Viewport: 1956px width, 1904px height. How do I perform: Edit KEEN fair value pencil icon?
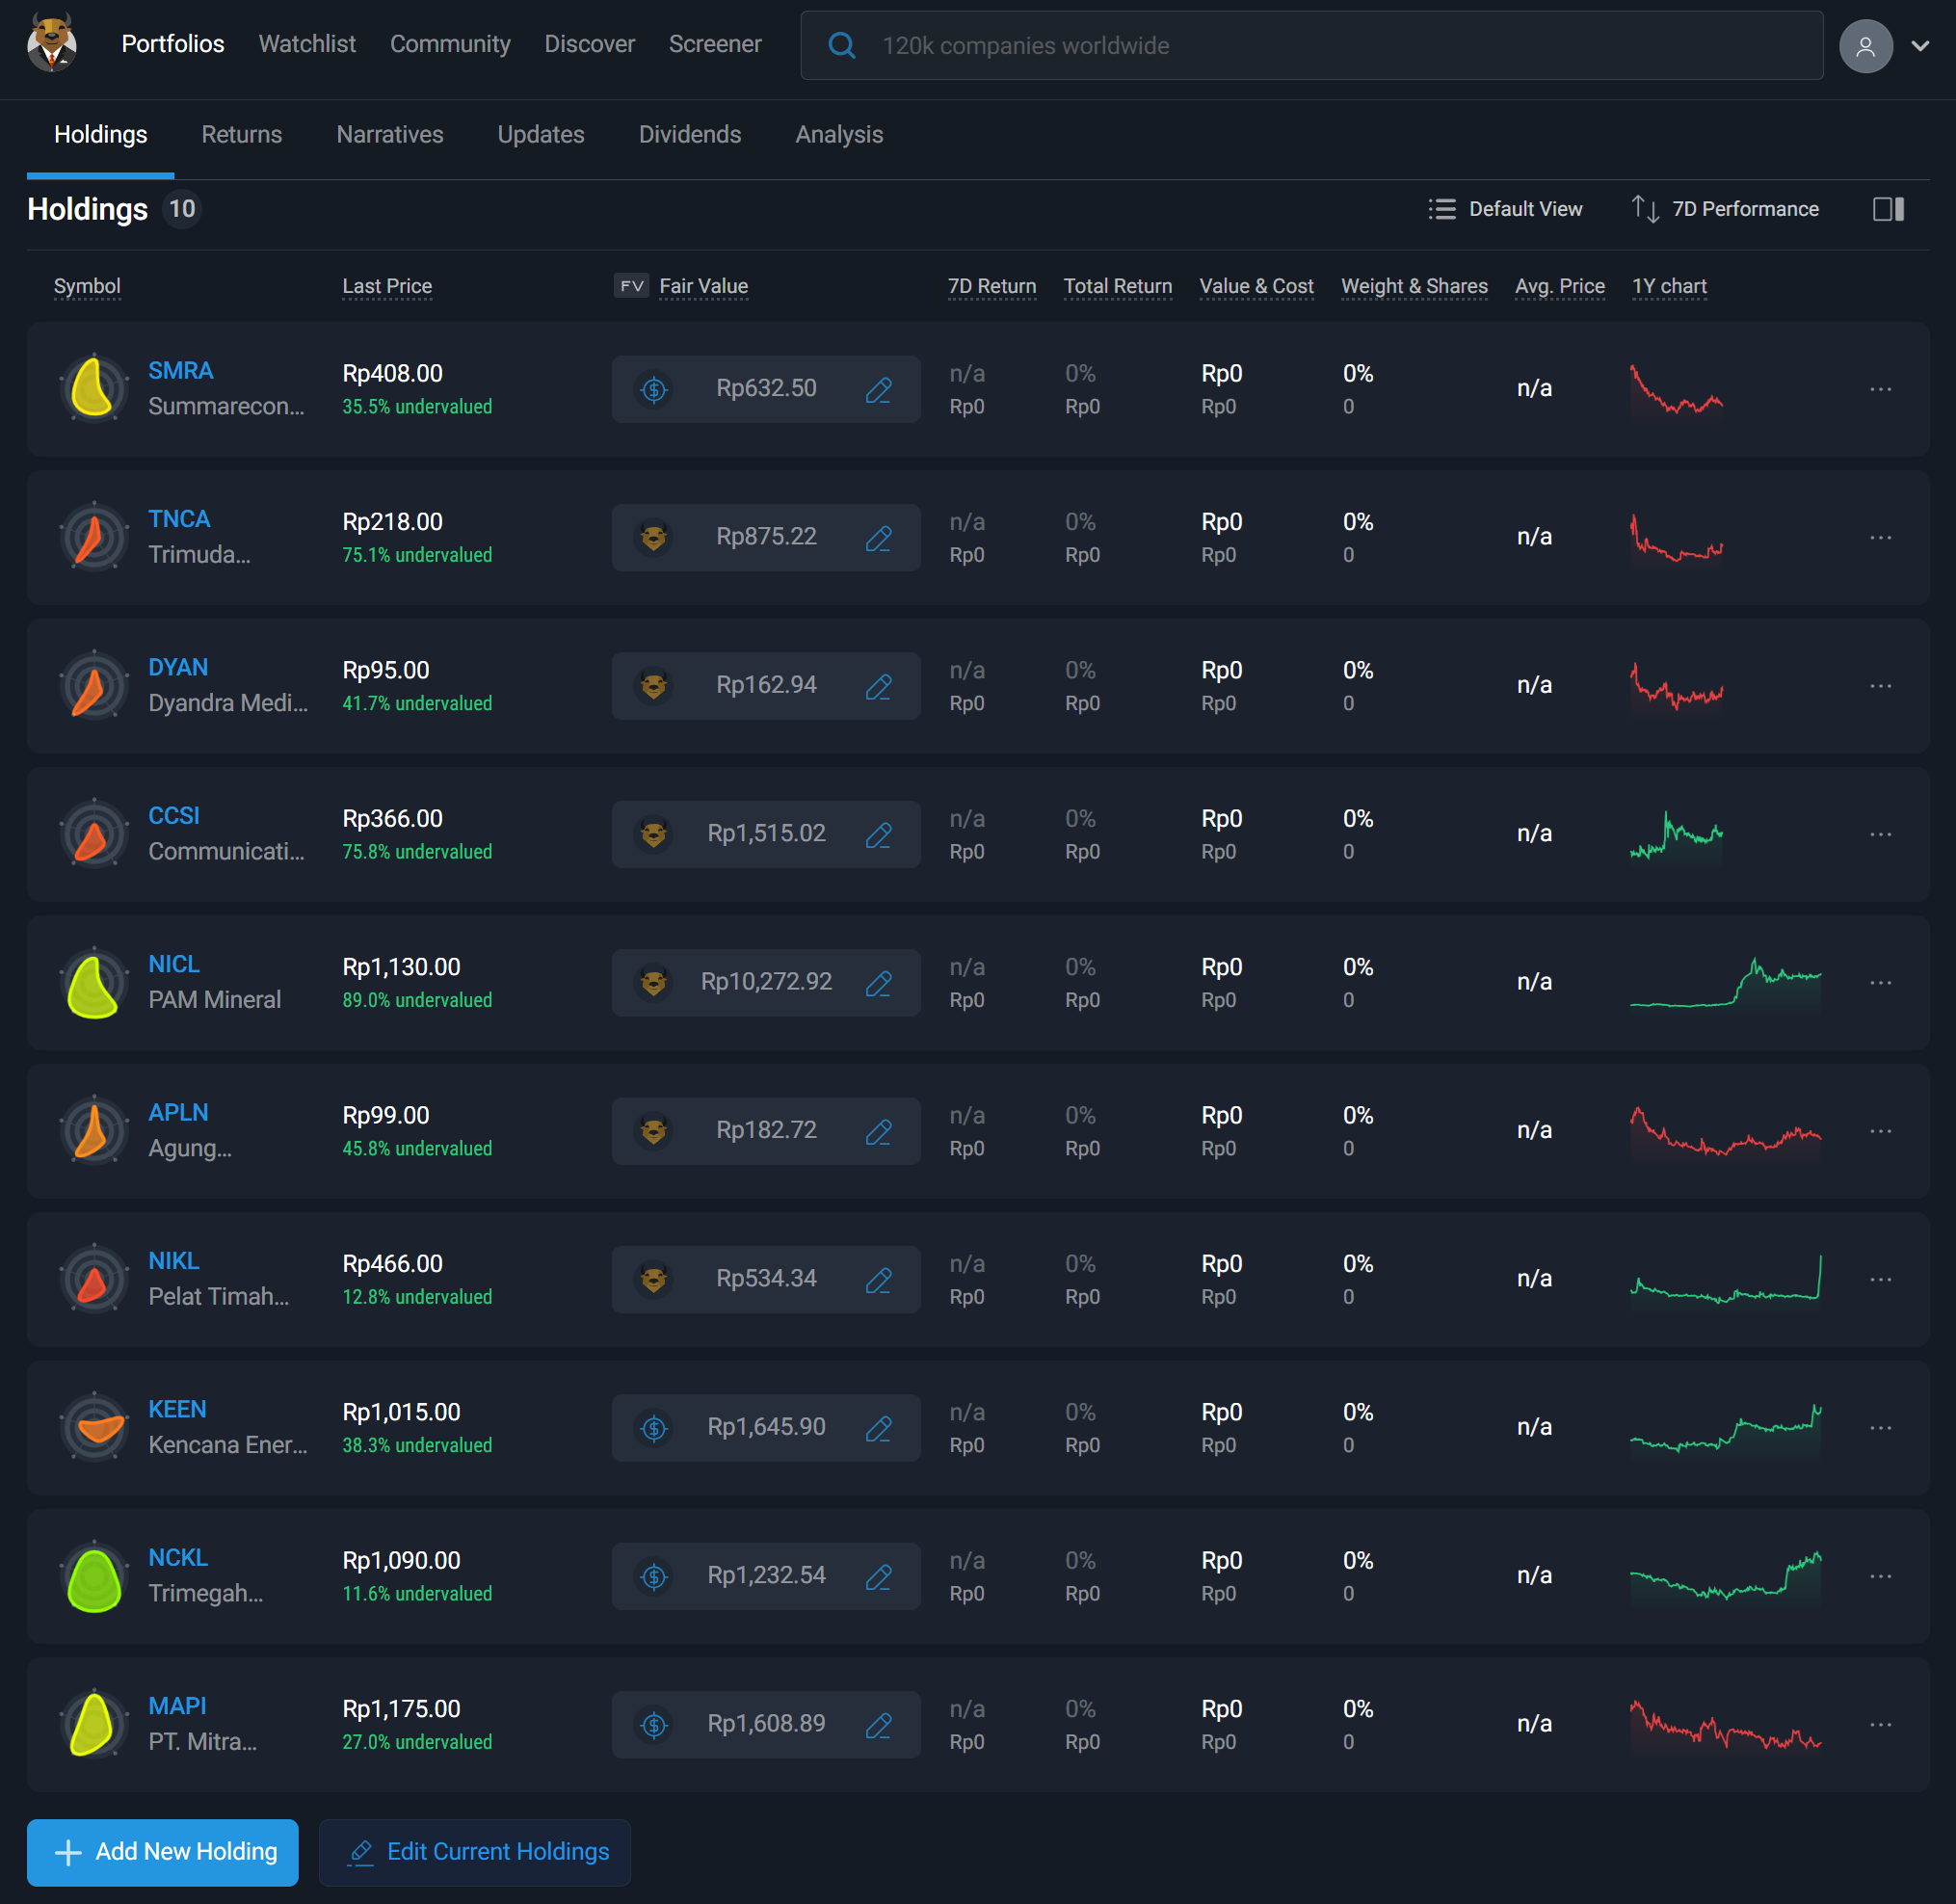[x=878, y=1428]
